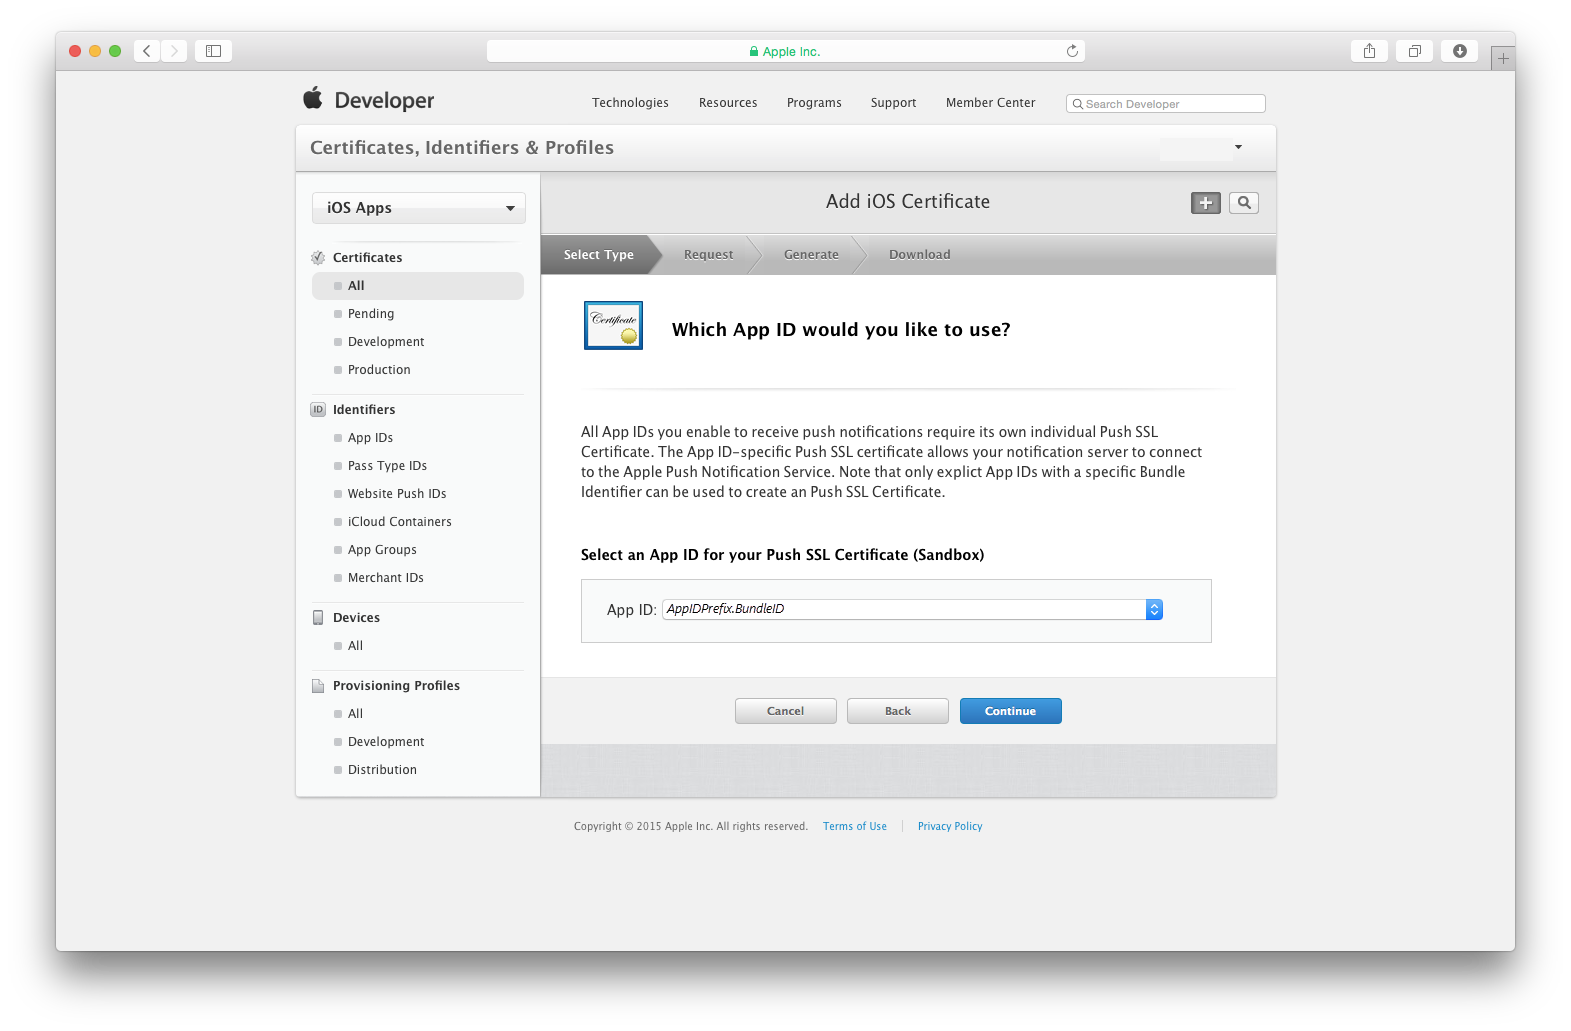The height and width of the screenshot is (1031, 1571).
Task: Click the plus icon to add a certificate
Action: (x=1206, y=203)
